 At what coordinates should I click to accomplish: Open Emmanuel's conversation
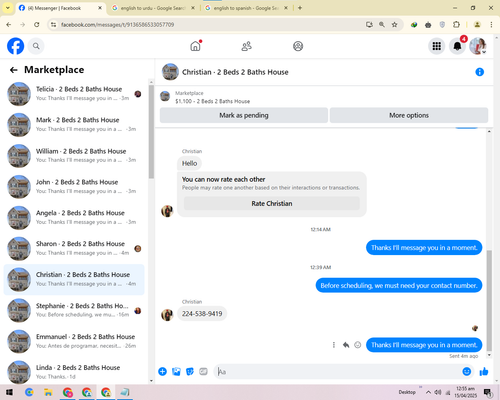coord(74,341)
